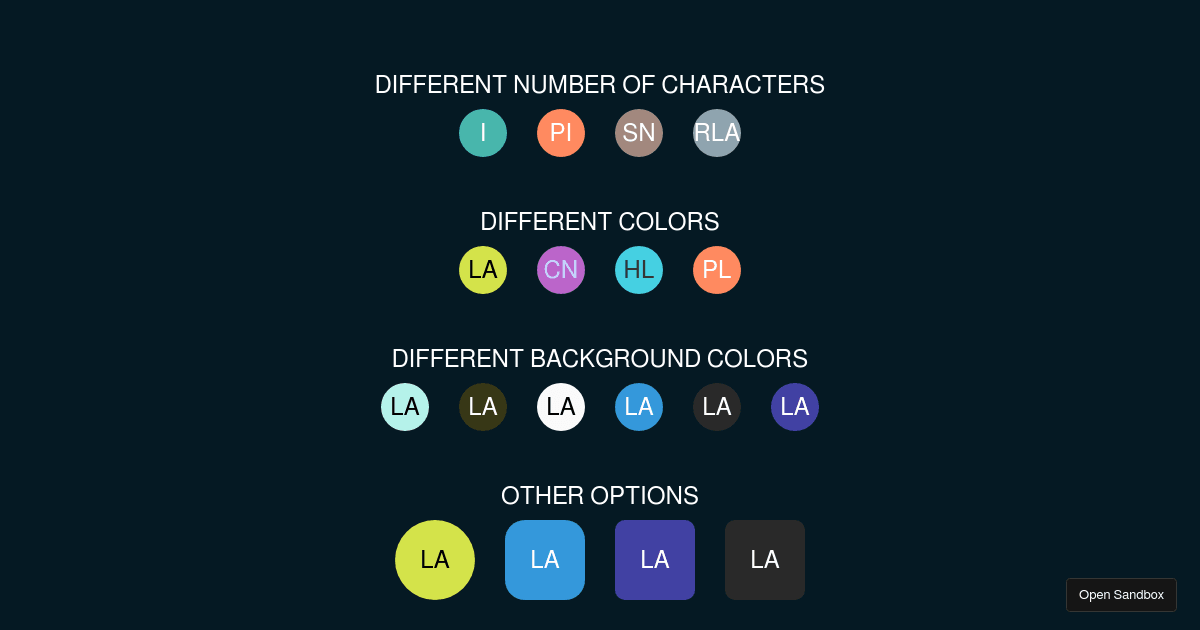Click the teal avatar labeled I

pyautogui.click(x=483, y=132)
